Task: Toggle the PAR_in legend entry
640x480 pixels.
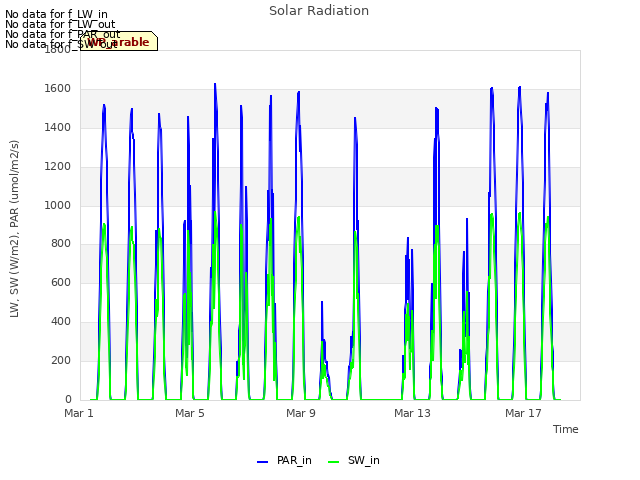Action: point(284,460)
